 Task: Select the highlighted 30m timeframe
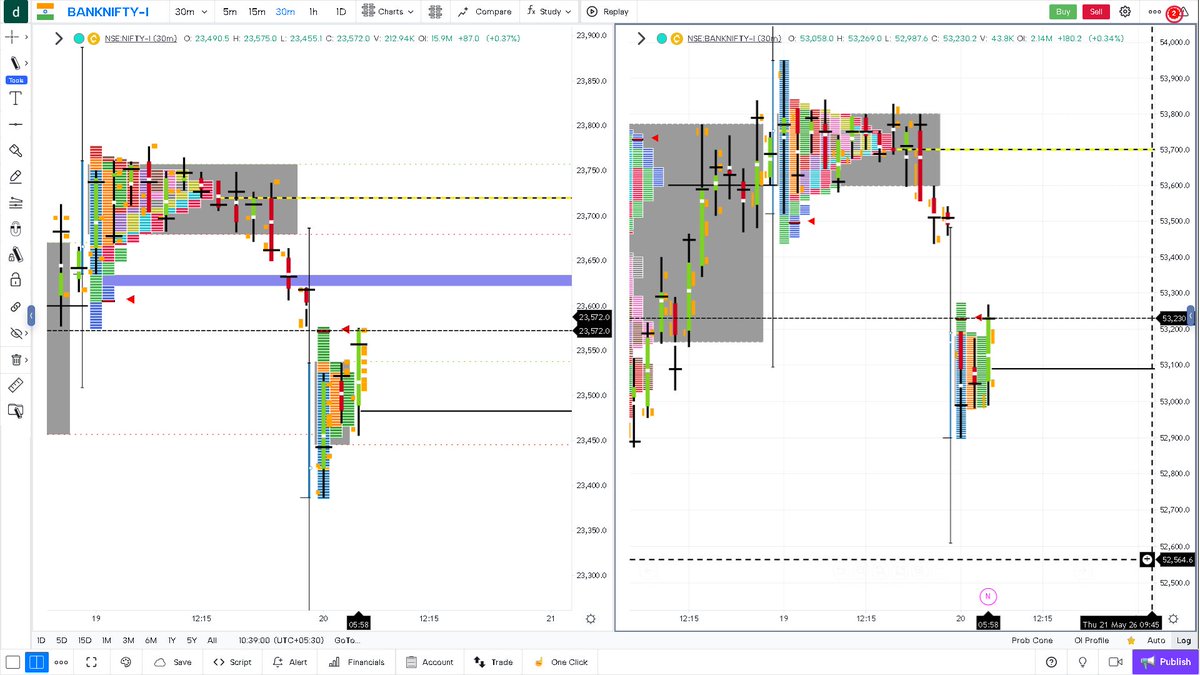[x=285, y=12]
